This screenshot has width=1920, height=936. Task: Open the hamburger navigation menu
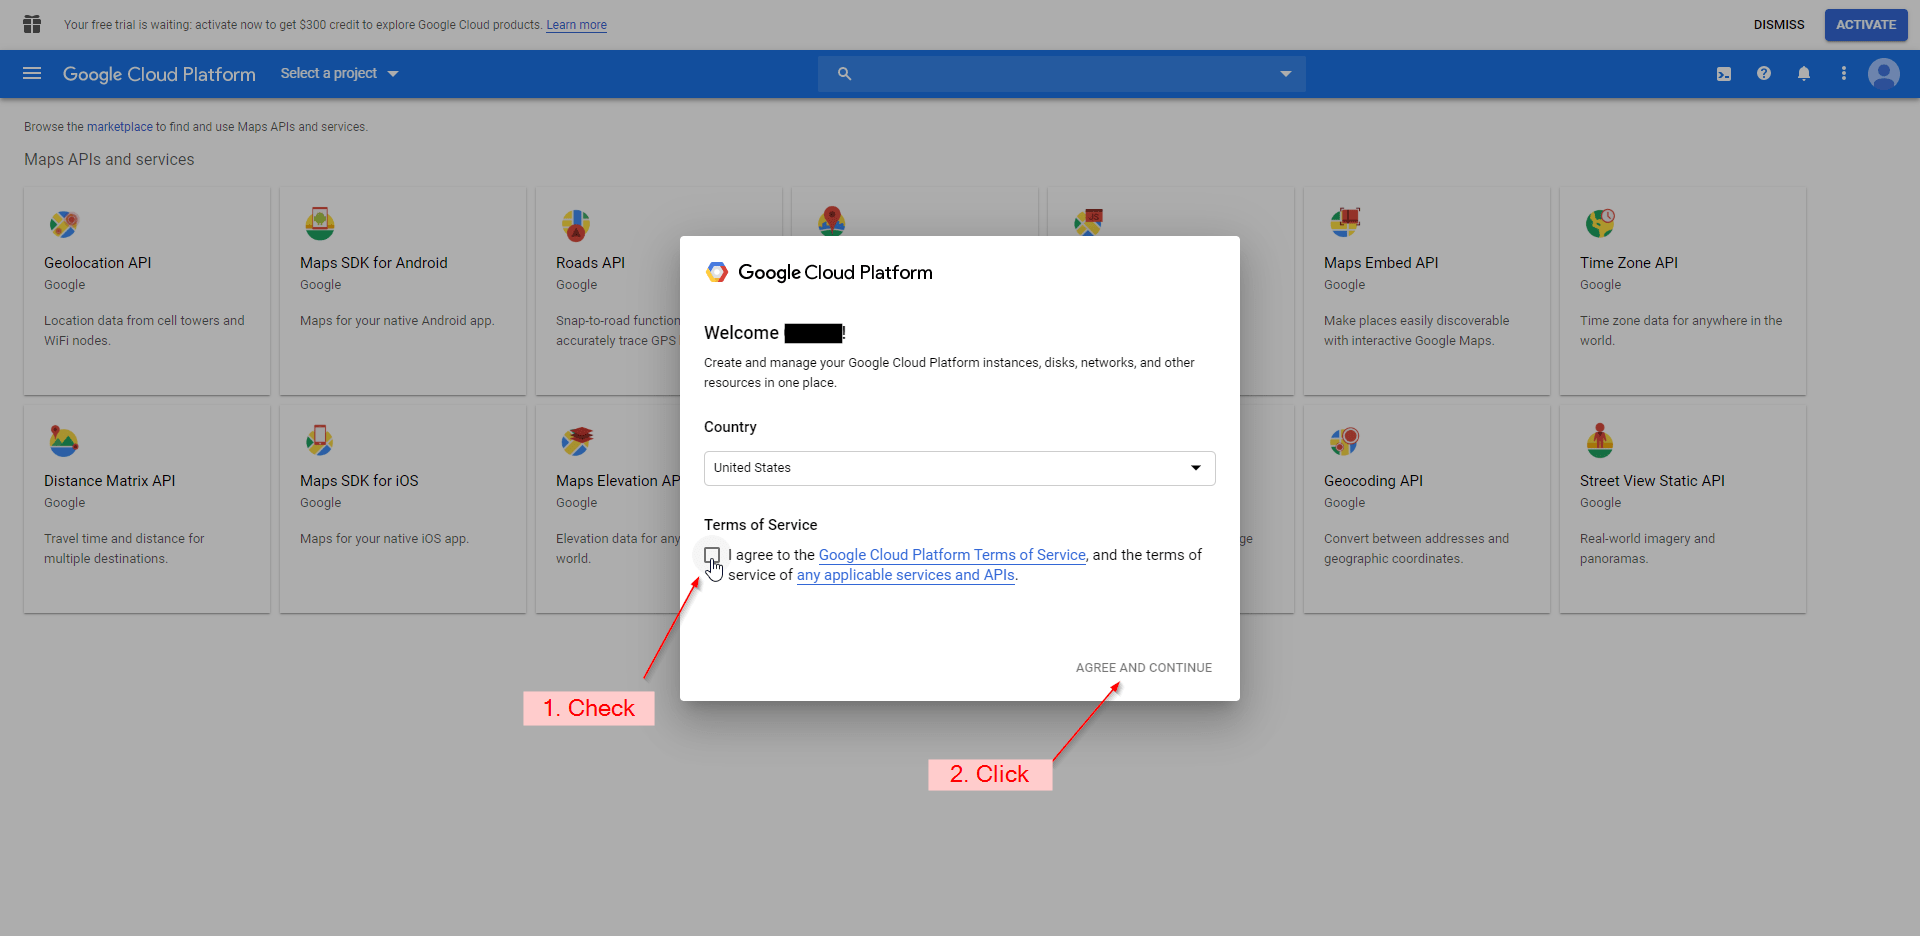tap(32, 74)
